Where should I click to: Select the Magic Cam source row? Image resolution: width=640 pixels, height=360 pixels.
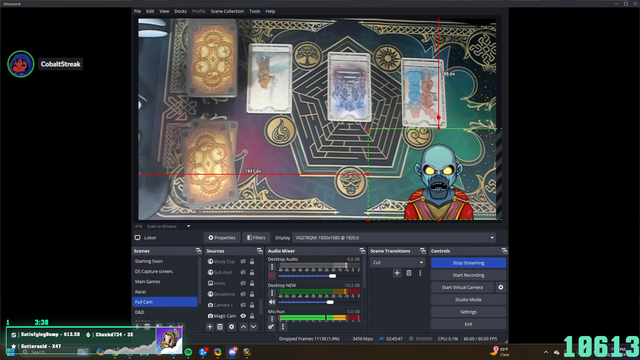point(231,316)
